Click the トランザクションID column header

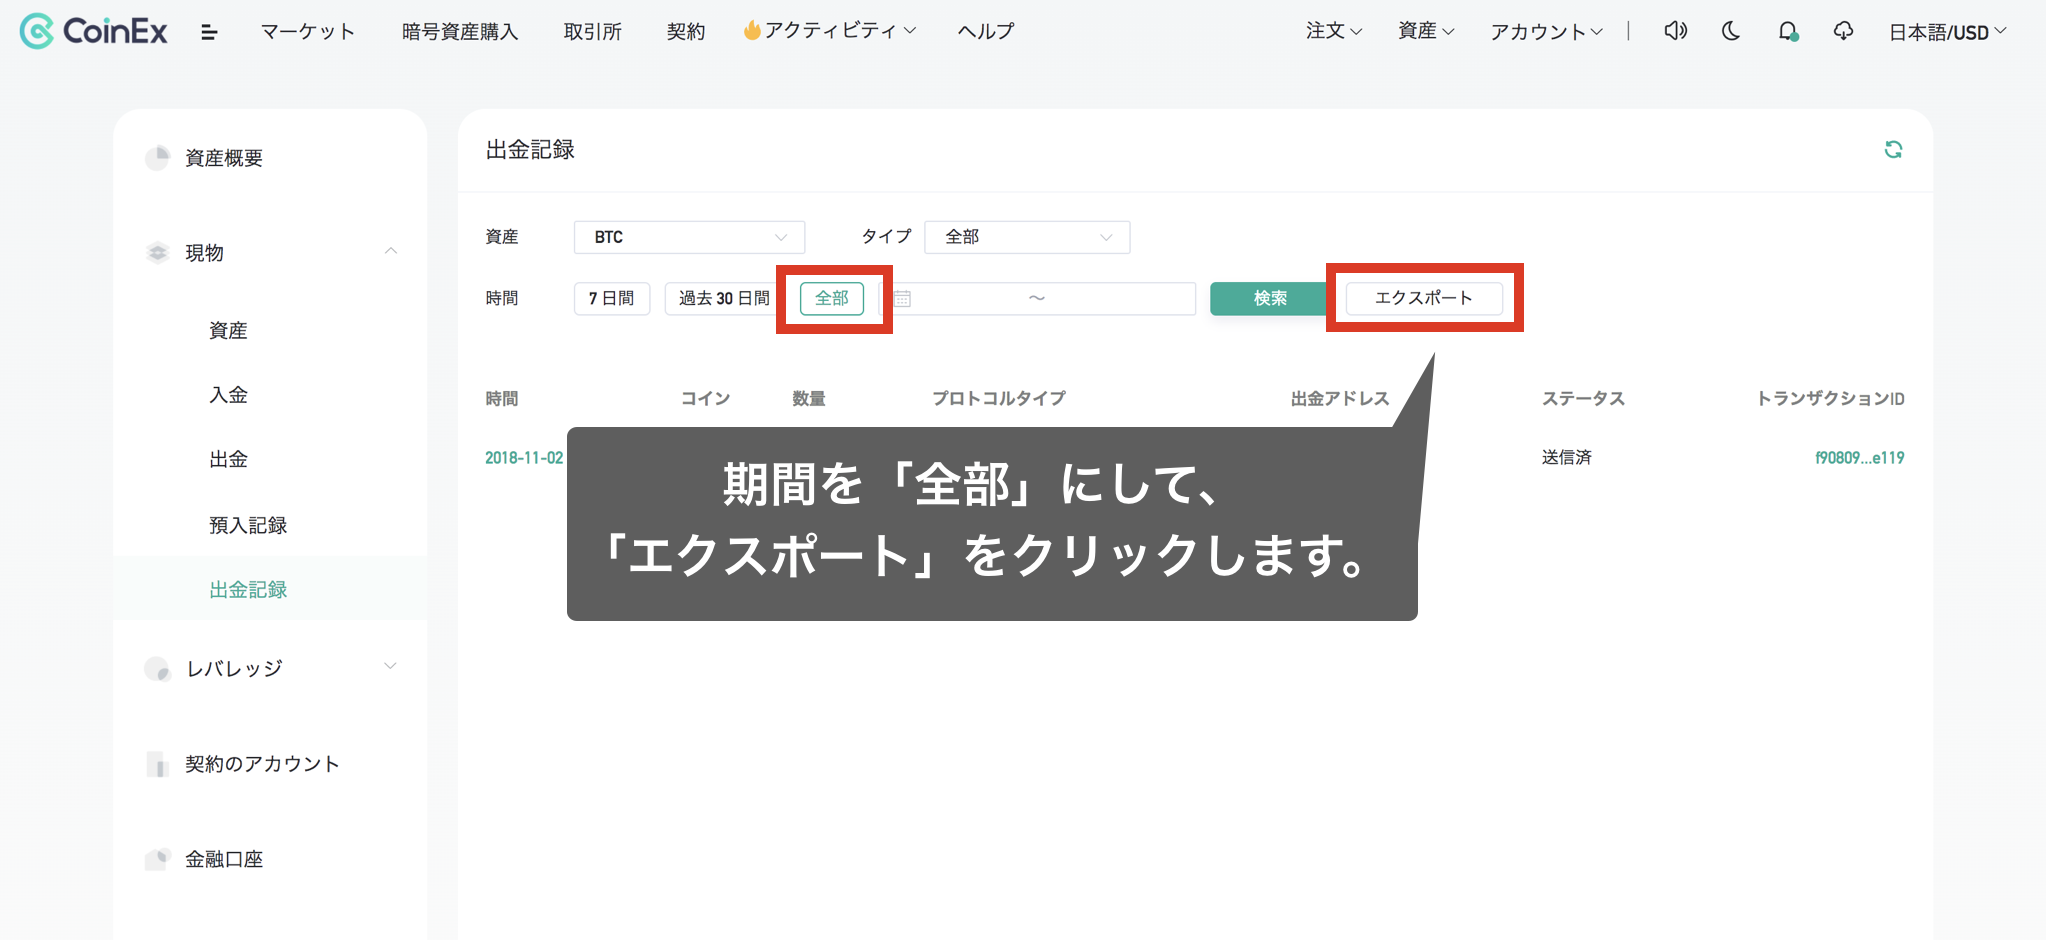1830,398
